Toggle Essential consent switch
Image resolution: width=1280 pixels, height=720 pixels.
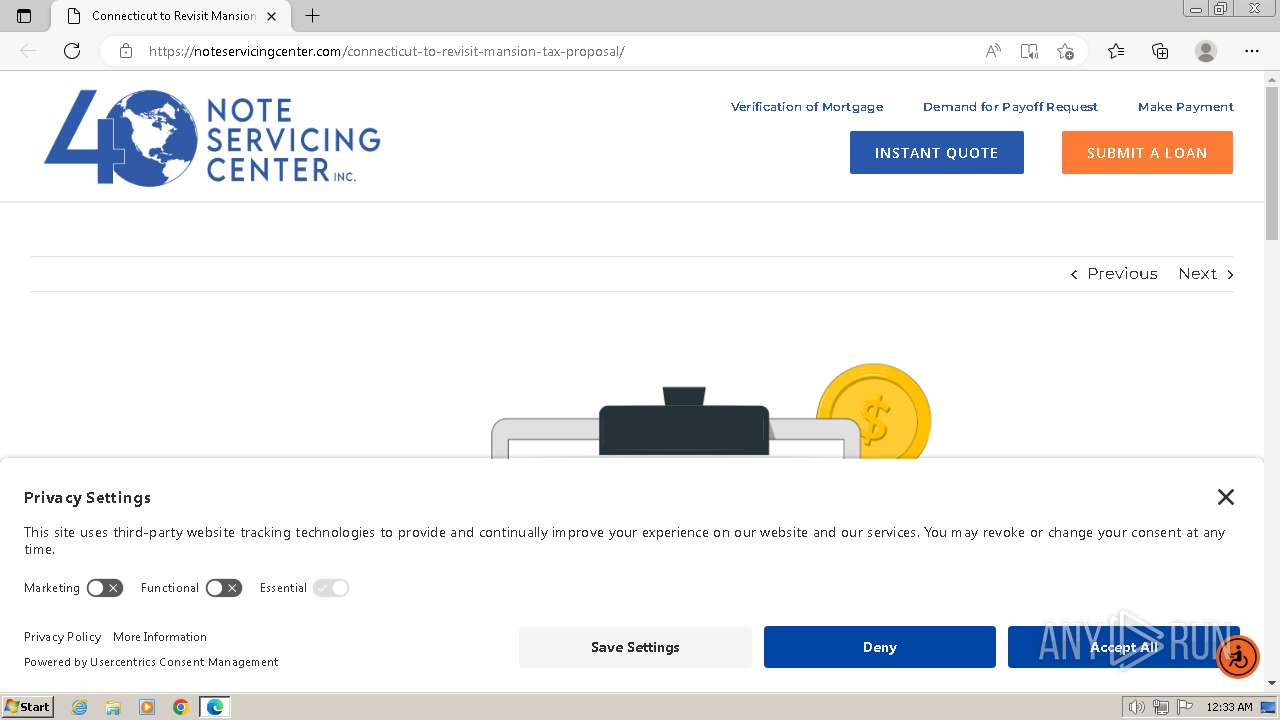pos(331,588)
